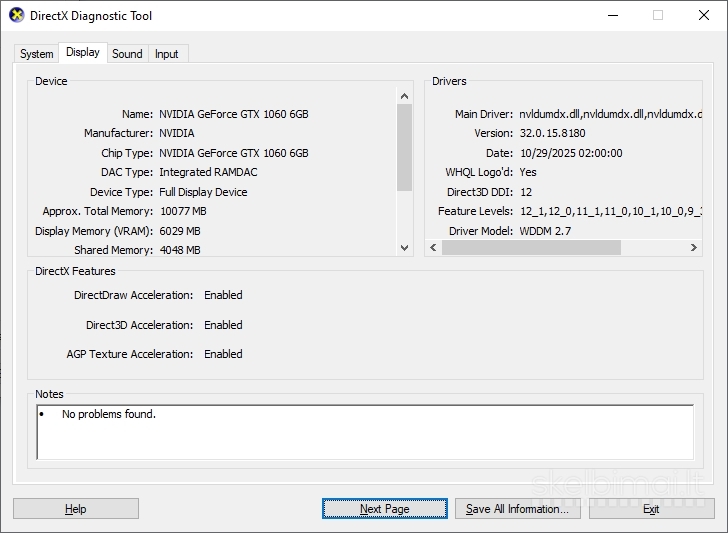Switch to the System tab
The image size is (728, 533).
[37, 54]
